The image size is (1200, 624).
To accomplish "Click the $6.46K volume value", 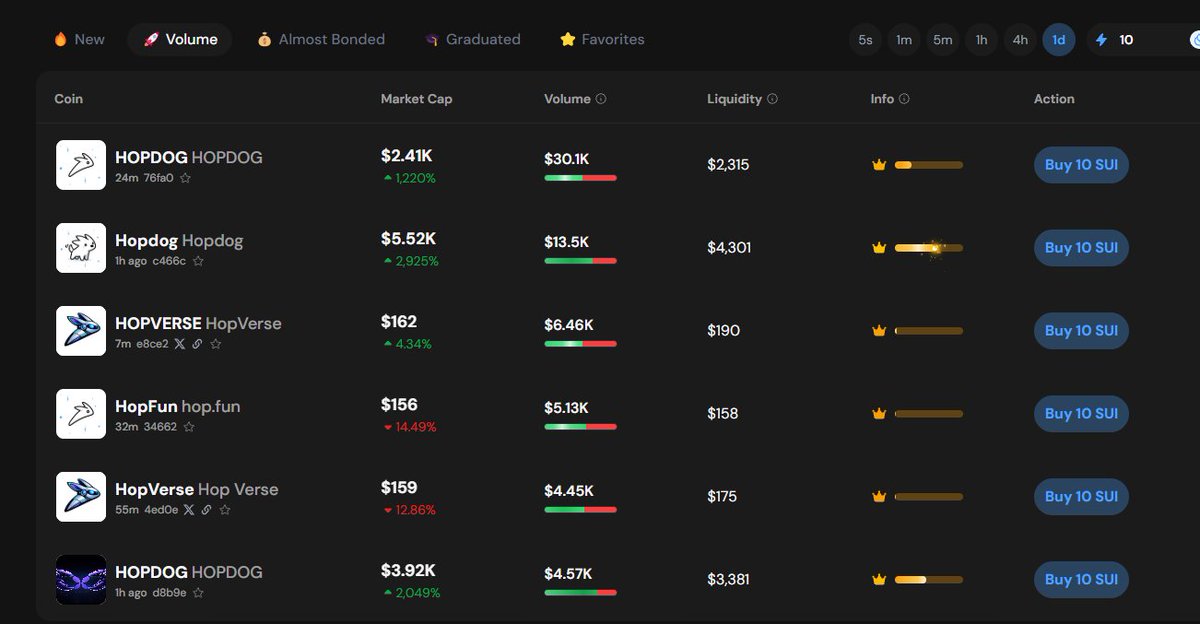I will (569, 325).
